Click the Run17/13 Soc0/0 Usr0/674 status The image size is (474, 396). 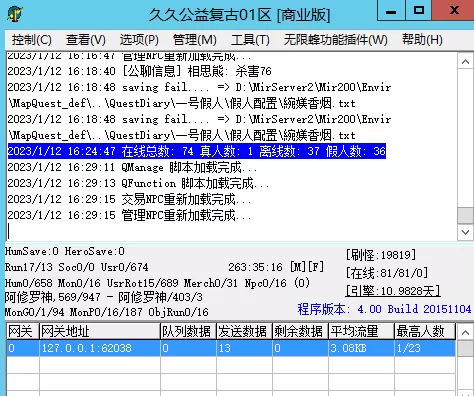pos(77,267)
